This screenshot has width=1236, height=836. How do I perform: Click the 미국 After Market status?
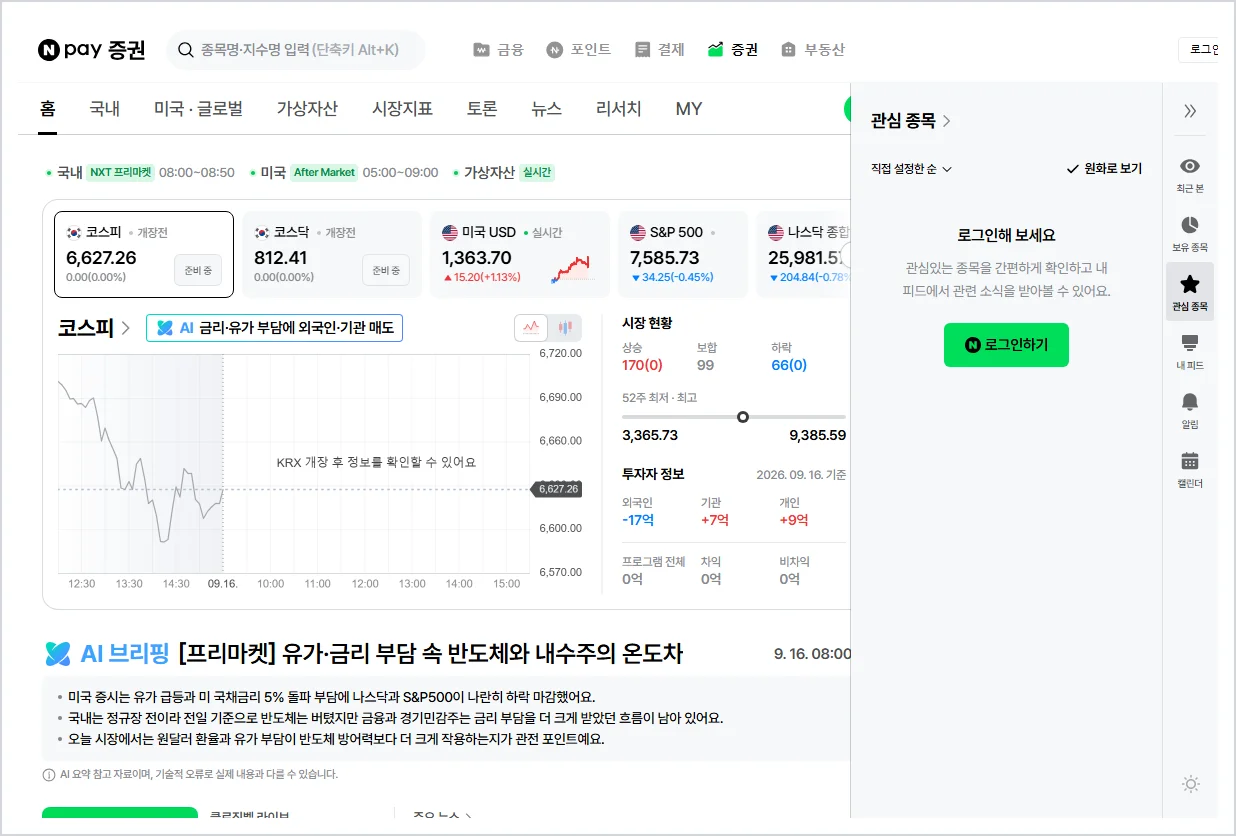point(344,172)
